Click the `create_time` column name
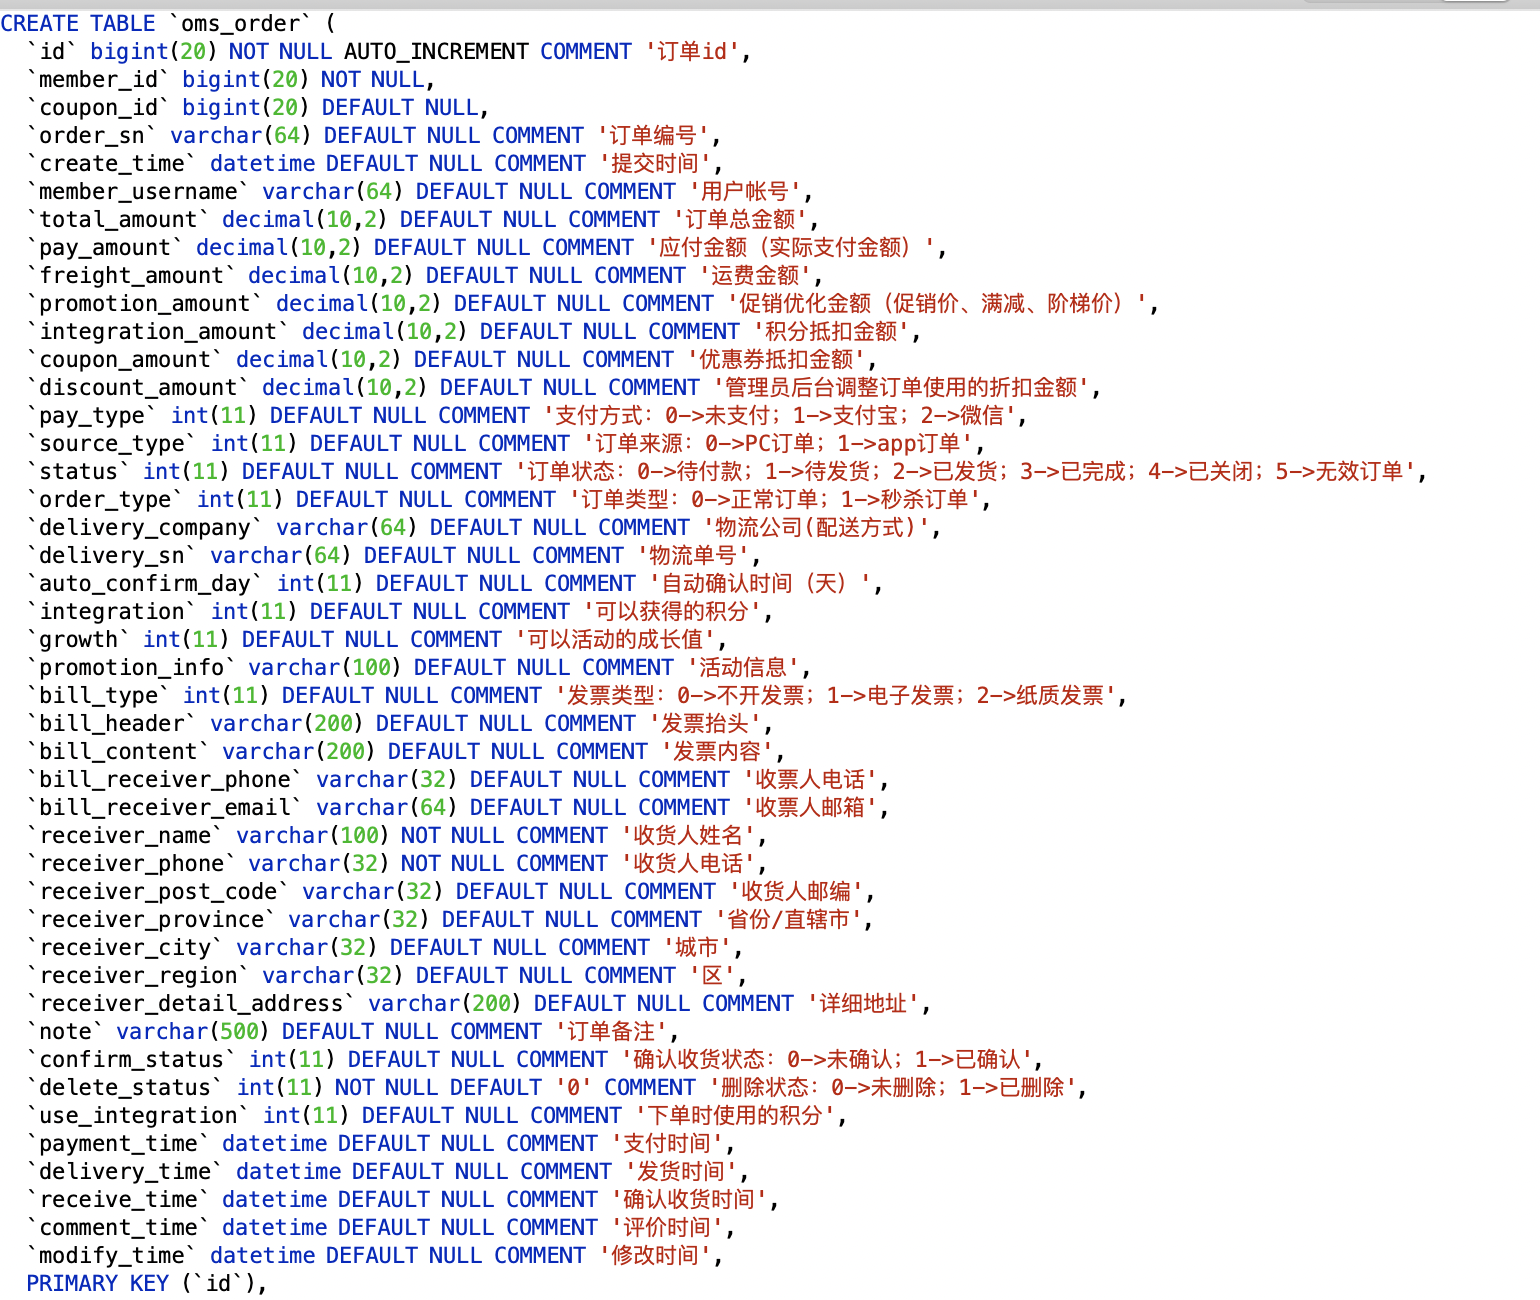The height and width of the screenshot is (1300, 1540). point(112,163)
